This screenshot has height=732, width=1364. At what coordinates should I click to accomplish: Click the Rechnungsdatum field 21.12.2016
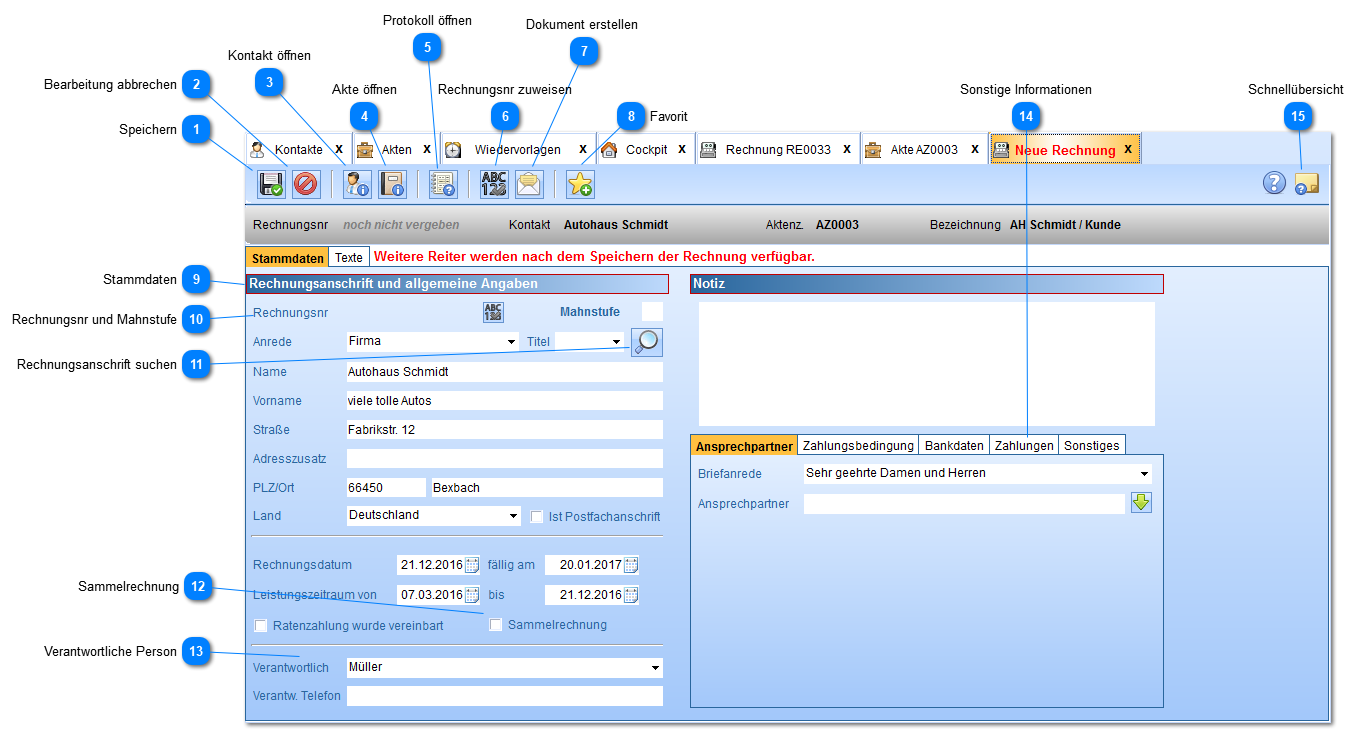431,565
